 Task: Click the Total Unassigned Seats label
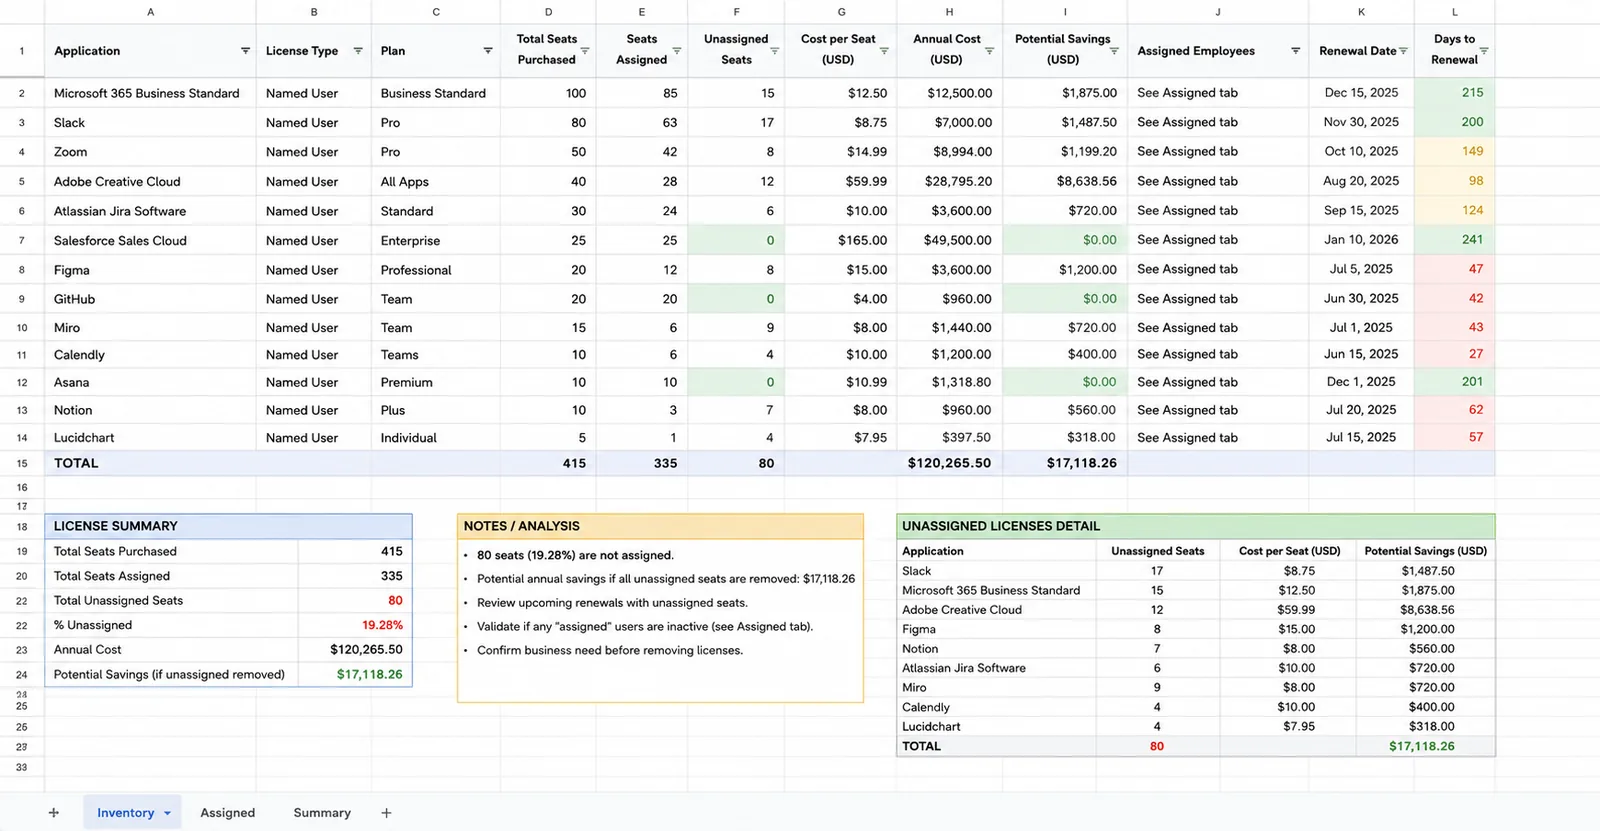pyautogui.click(x=118, y=600)
